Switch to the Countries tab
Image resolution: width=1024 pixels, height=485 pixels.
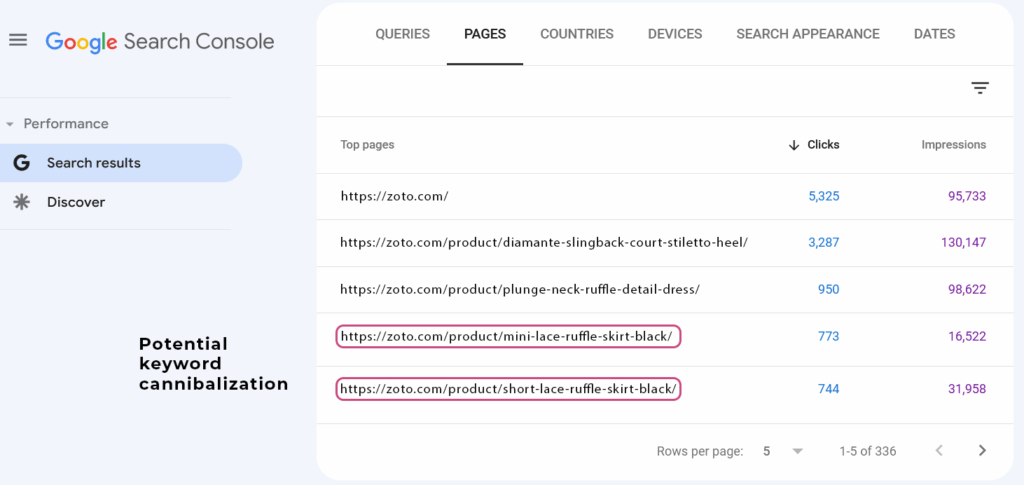click(577, 34)
